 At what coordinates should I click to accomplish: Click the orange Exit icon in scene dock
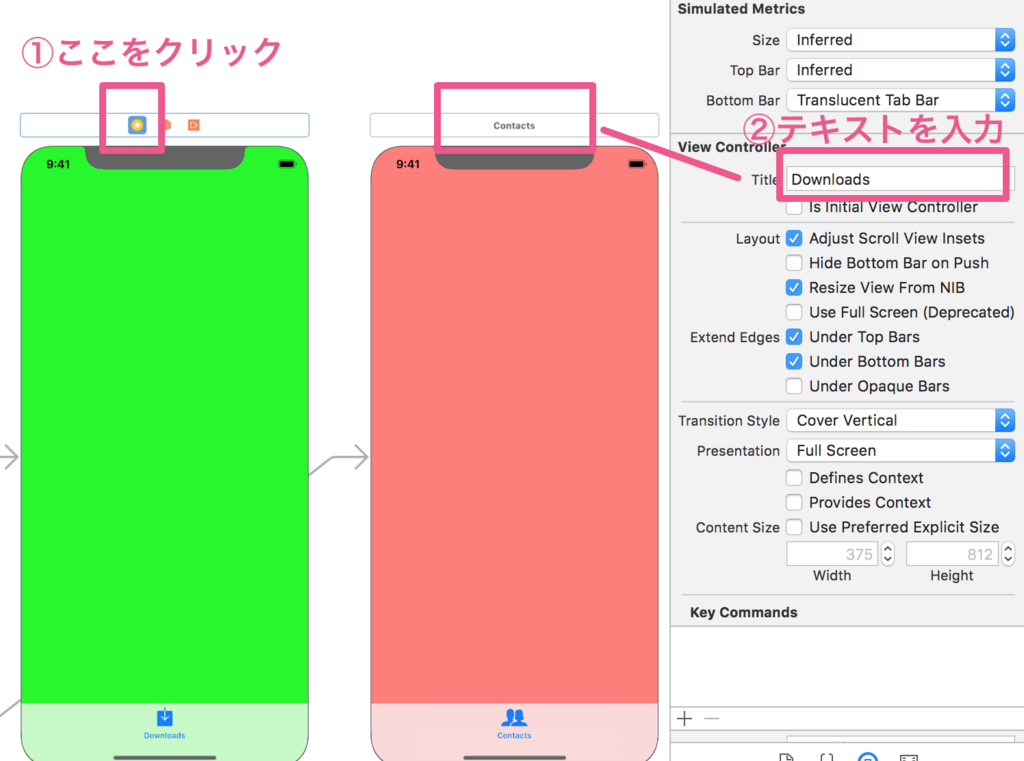[193, 125]
